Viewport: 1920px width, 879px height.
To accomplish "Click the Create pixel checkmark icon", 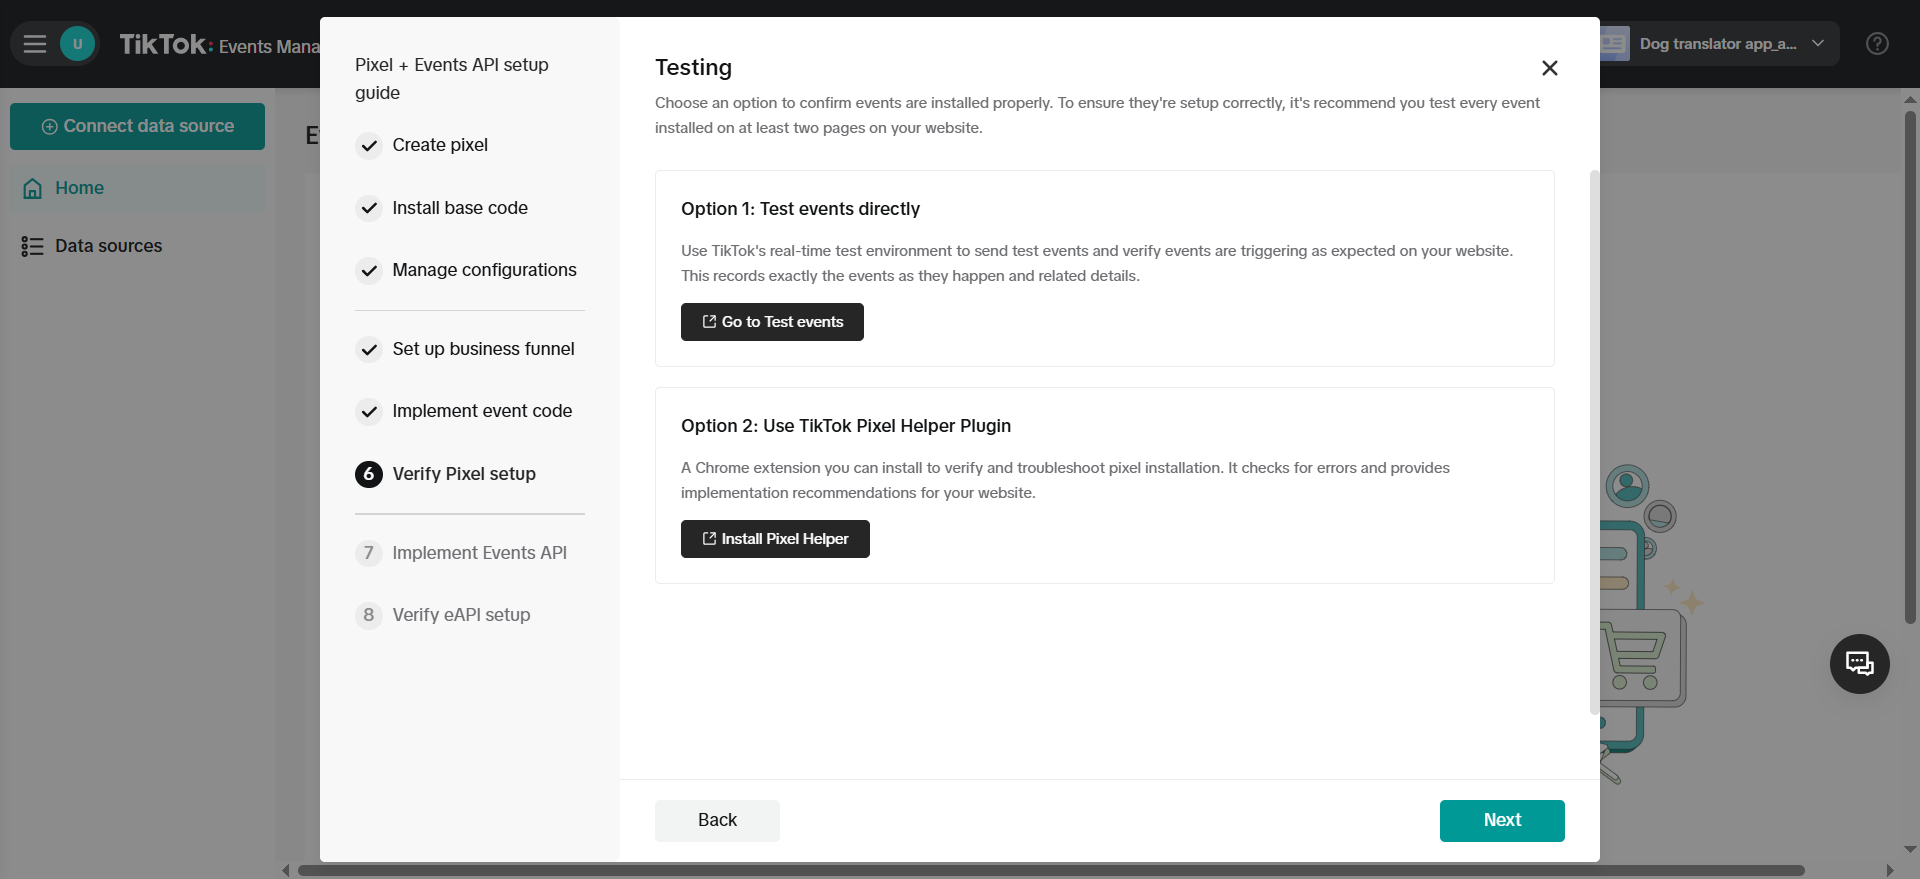I will click(x=369, y=146).
